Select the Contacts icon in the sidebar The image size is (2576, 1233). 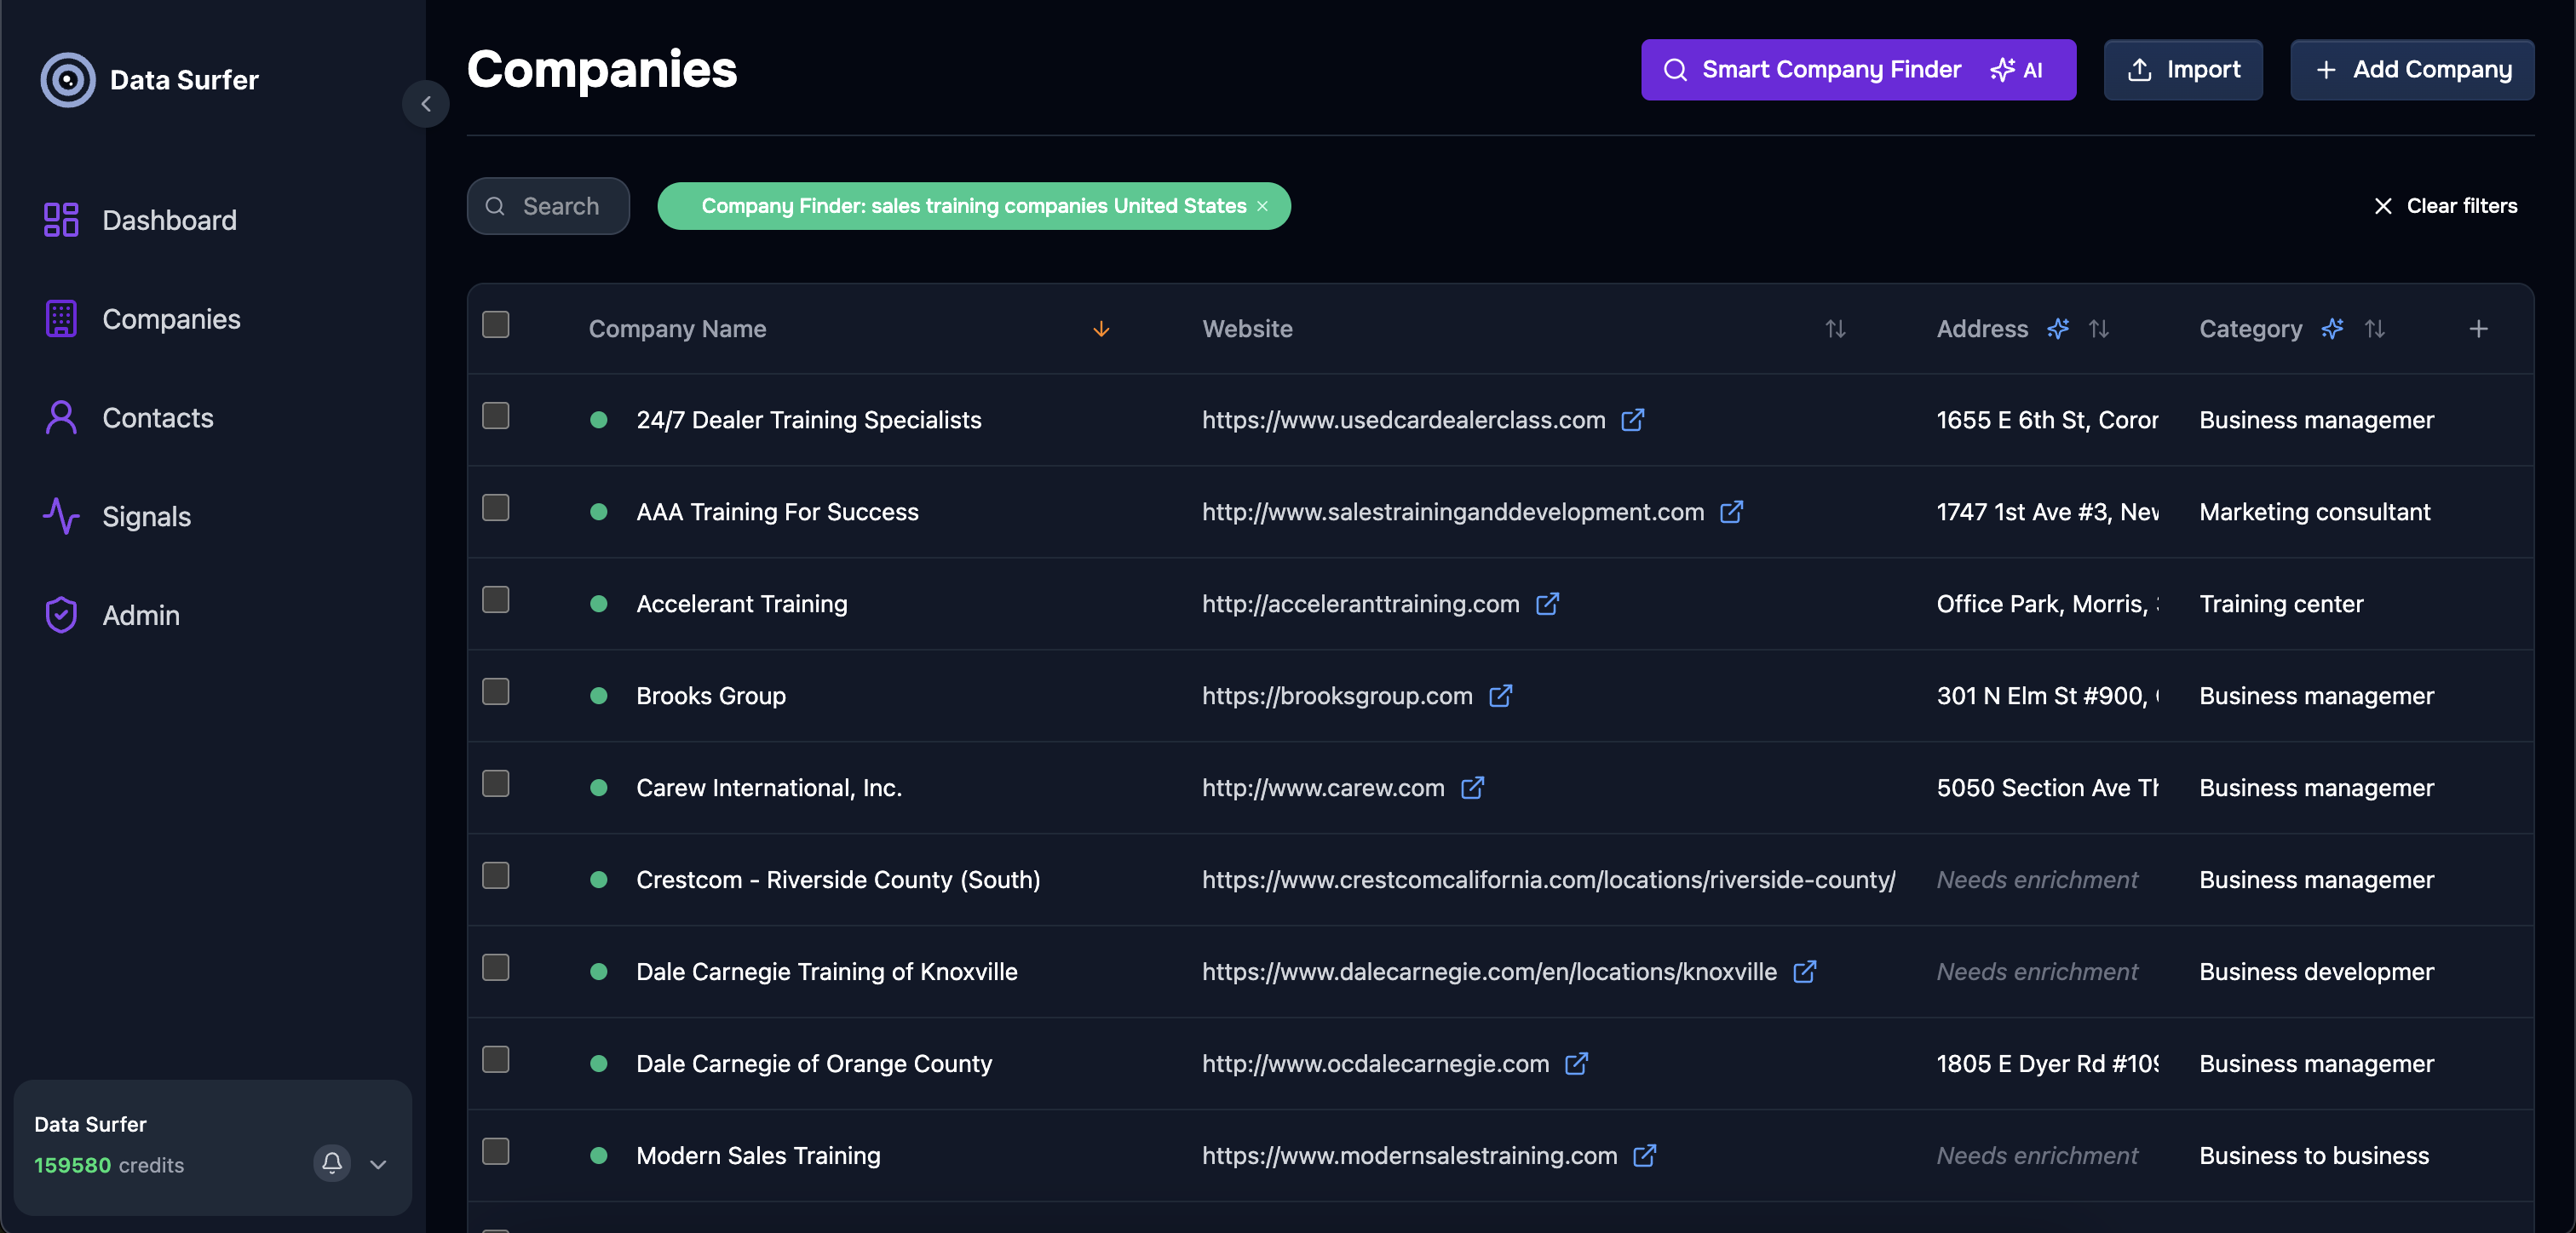(60, 417)
